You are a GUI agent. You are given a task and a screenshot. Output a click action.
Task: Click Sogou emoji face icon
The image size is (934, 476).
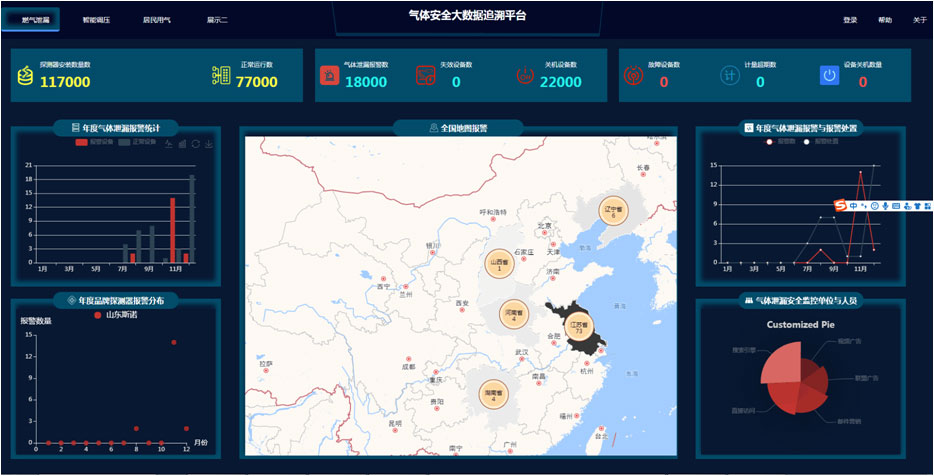875,206
